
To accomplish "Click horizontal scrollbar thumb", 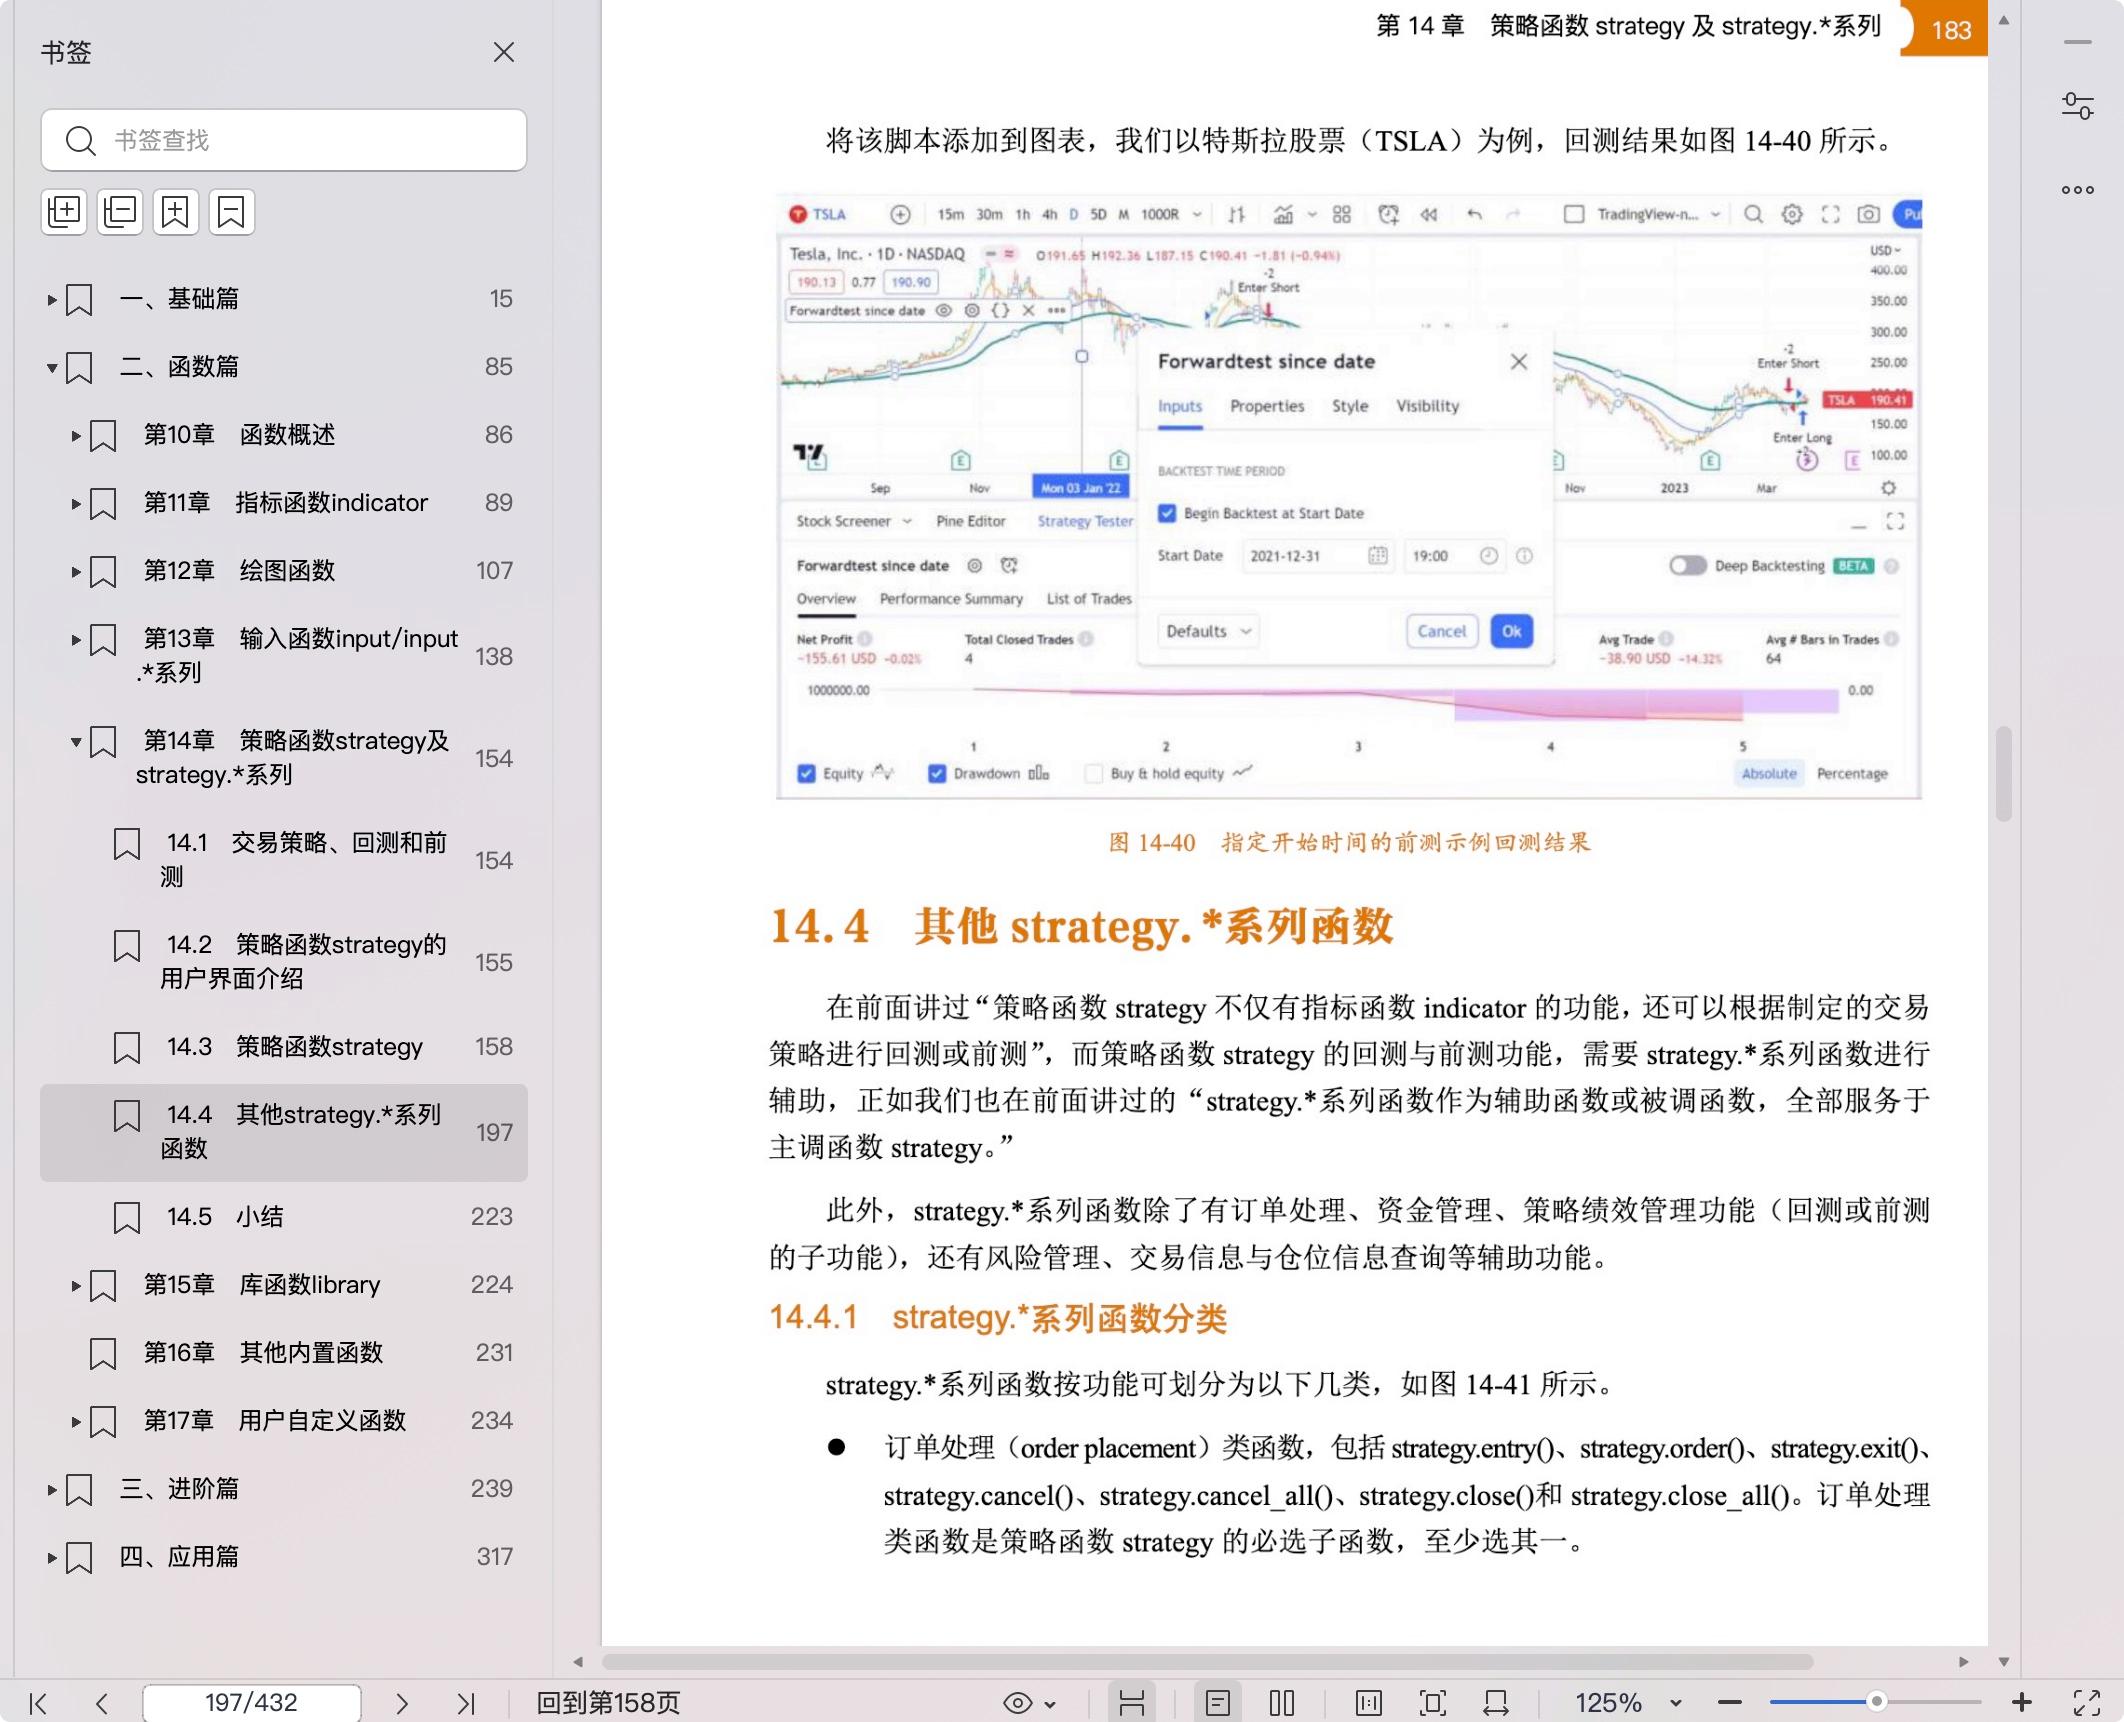I will 1207,1662.
